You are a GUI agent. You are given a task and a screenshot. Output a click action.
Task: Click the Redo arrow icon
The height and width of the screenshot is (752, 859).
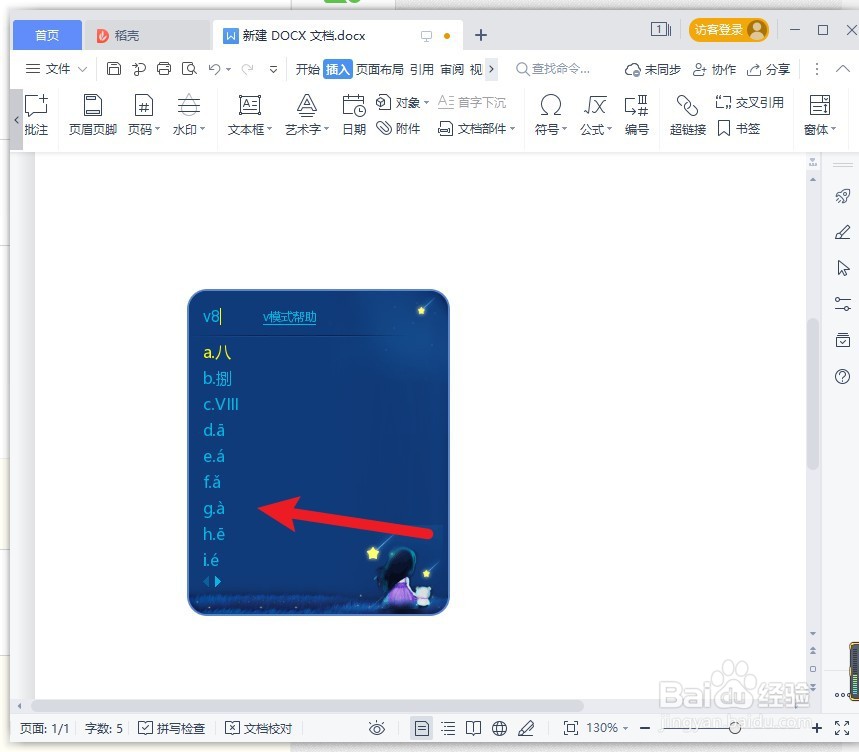(x=248, y=69)
